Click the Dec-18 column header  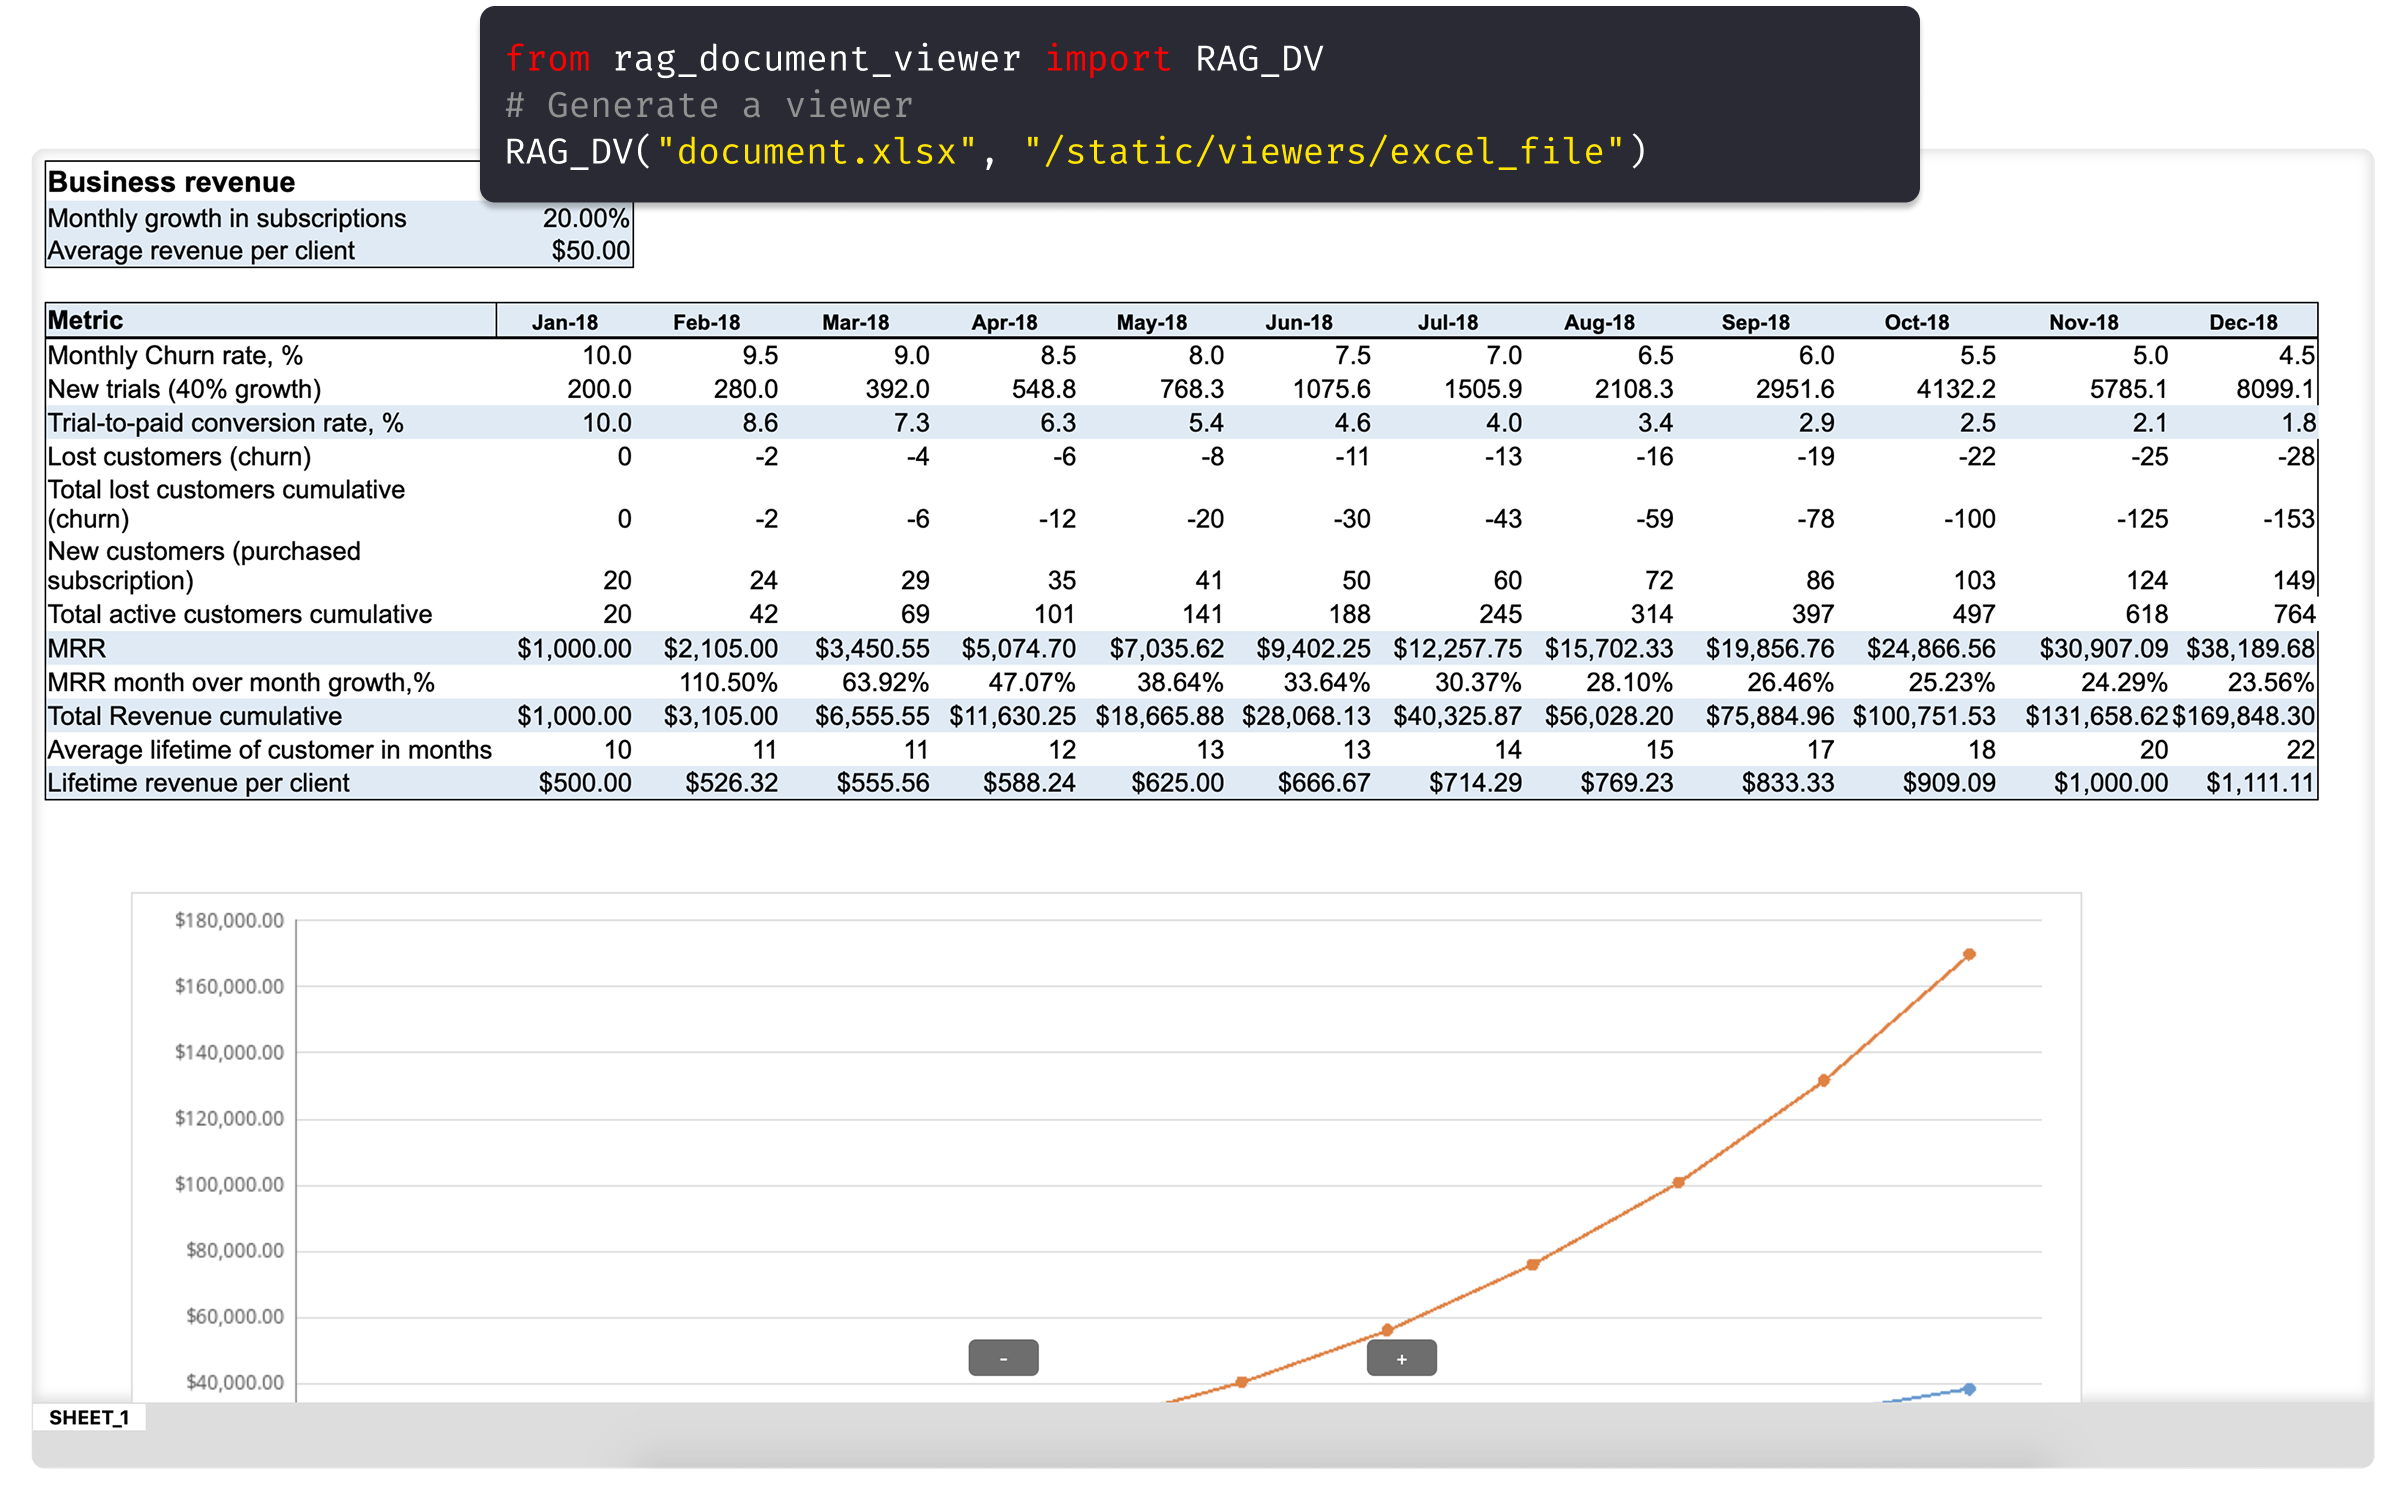click(x=2243, y=322)
